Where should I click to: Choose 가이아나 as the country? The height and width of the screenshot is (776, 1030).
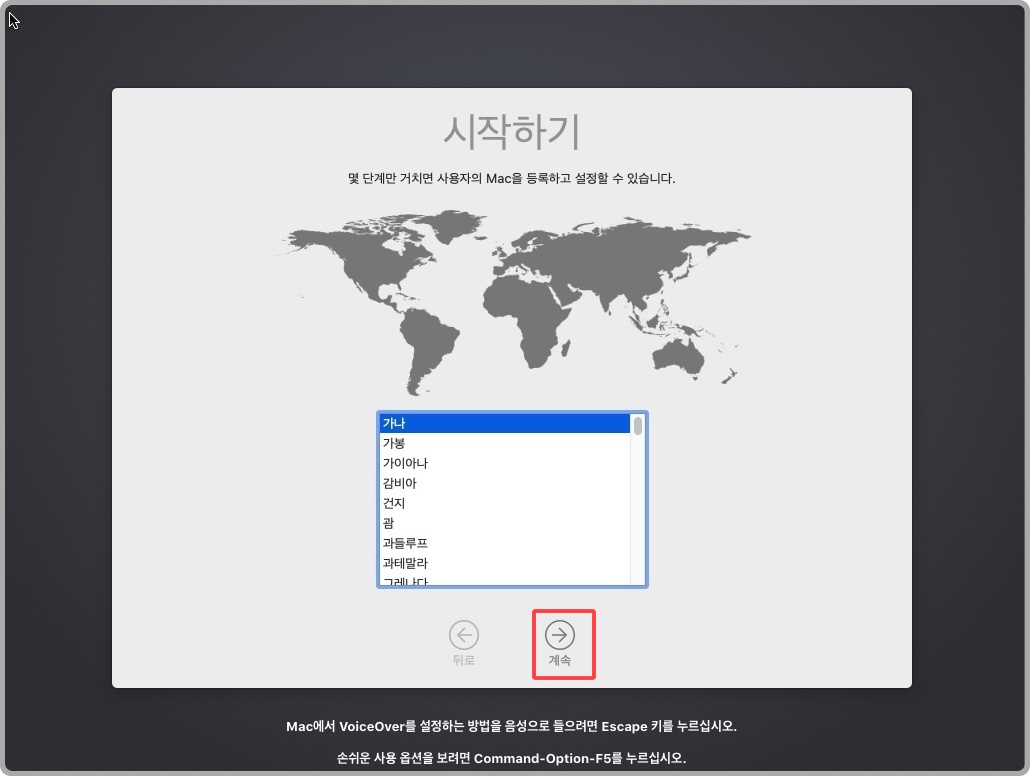point(450,463)
